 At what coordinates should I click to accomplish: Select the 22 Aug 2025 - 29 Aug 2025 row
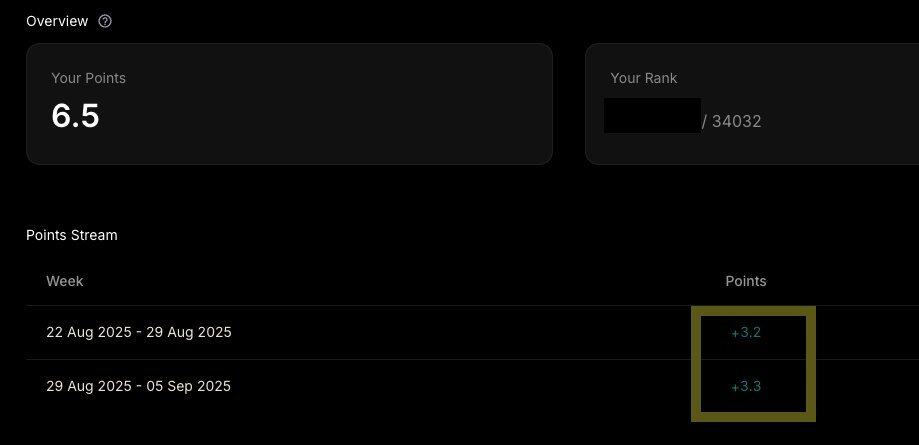click(x=472, y=332)
